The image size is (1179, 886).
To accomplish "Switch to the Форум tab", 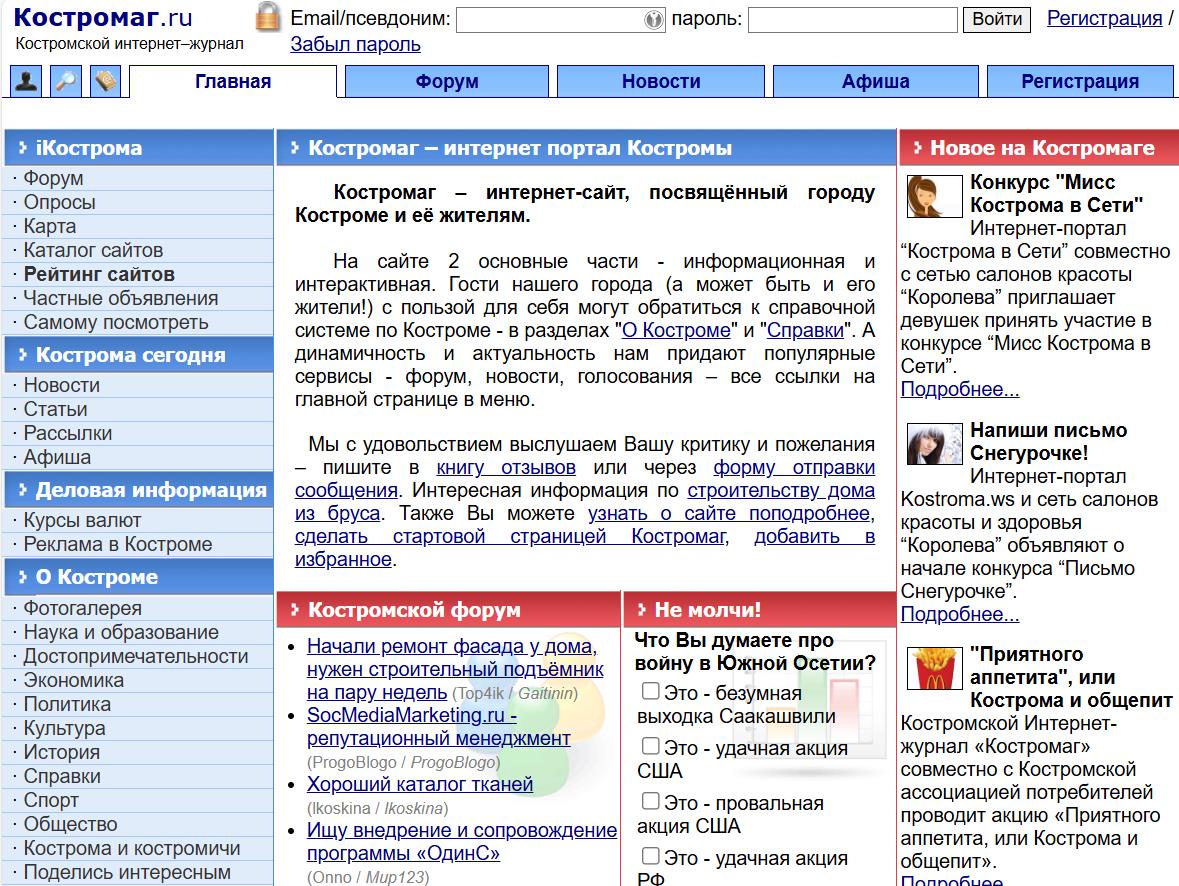I will pyautogui.click(x=446, y=81).
